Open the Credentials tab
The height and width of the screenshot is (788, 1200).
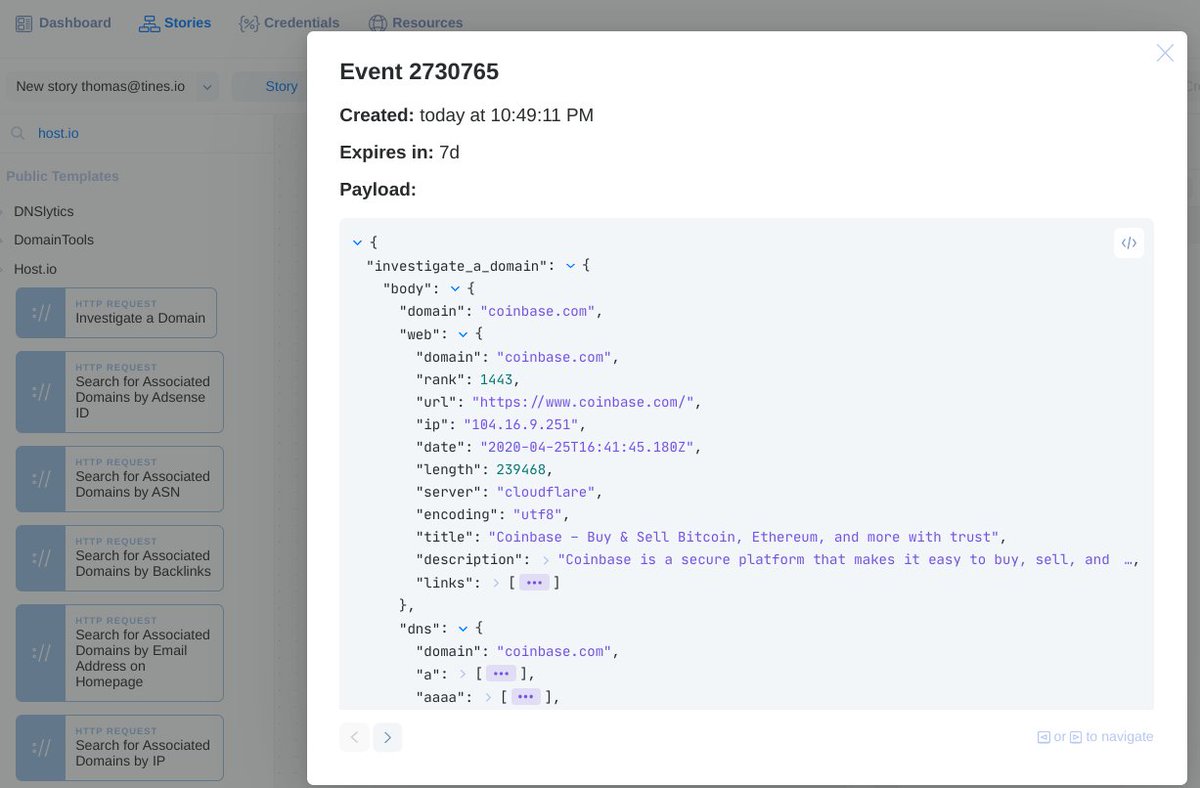tap(290, 22)
